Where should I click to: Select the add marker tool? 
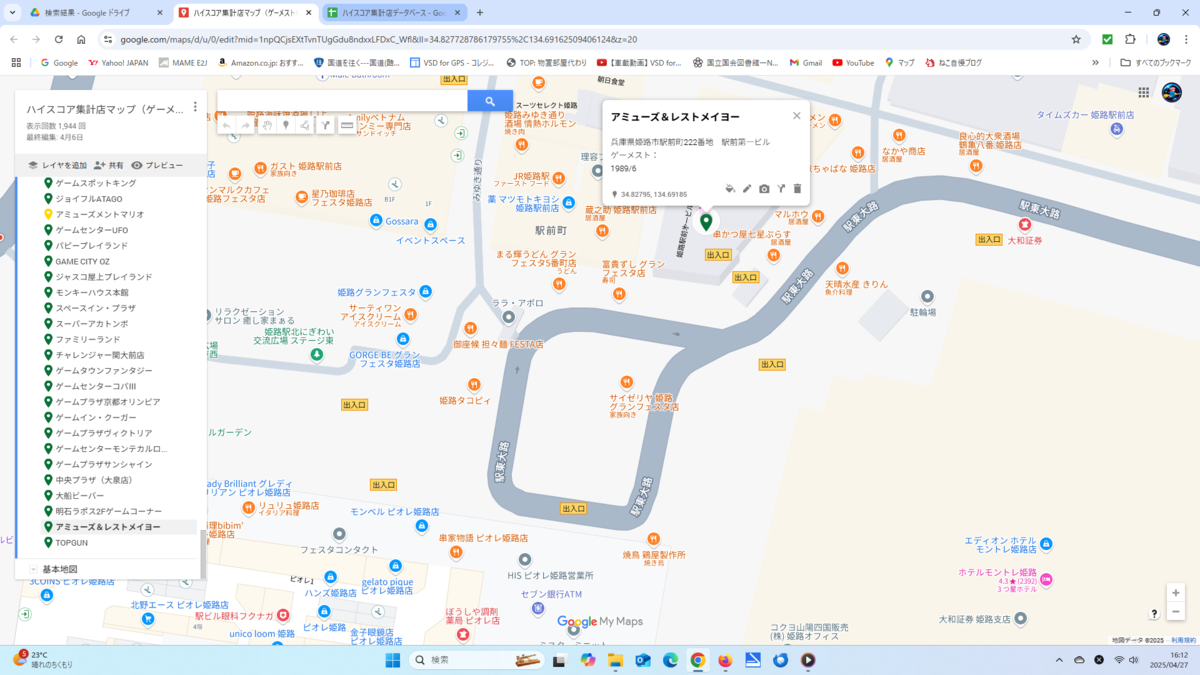click(286, 126)
